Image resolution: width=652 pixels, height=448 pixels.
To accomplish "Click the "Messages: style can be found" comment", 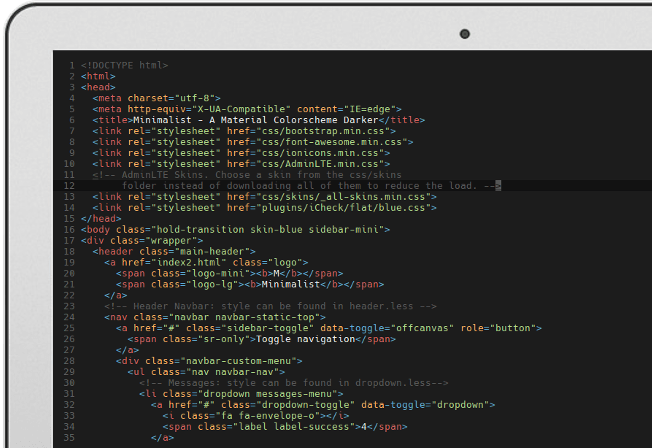I will [x=294, y=383].
